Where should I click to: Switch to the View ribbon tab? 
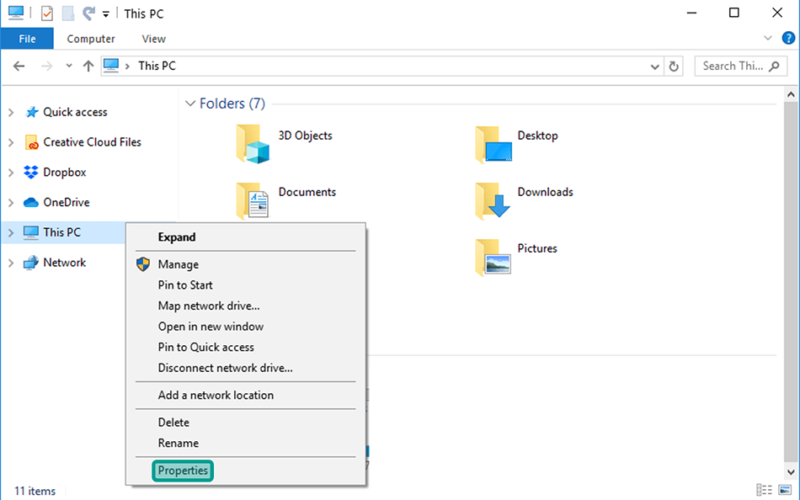pyautogui.click(x=154, y=39)
